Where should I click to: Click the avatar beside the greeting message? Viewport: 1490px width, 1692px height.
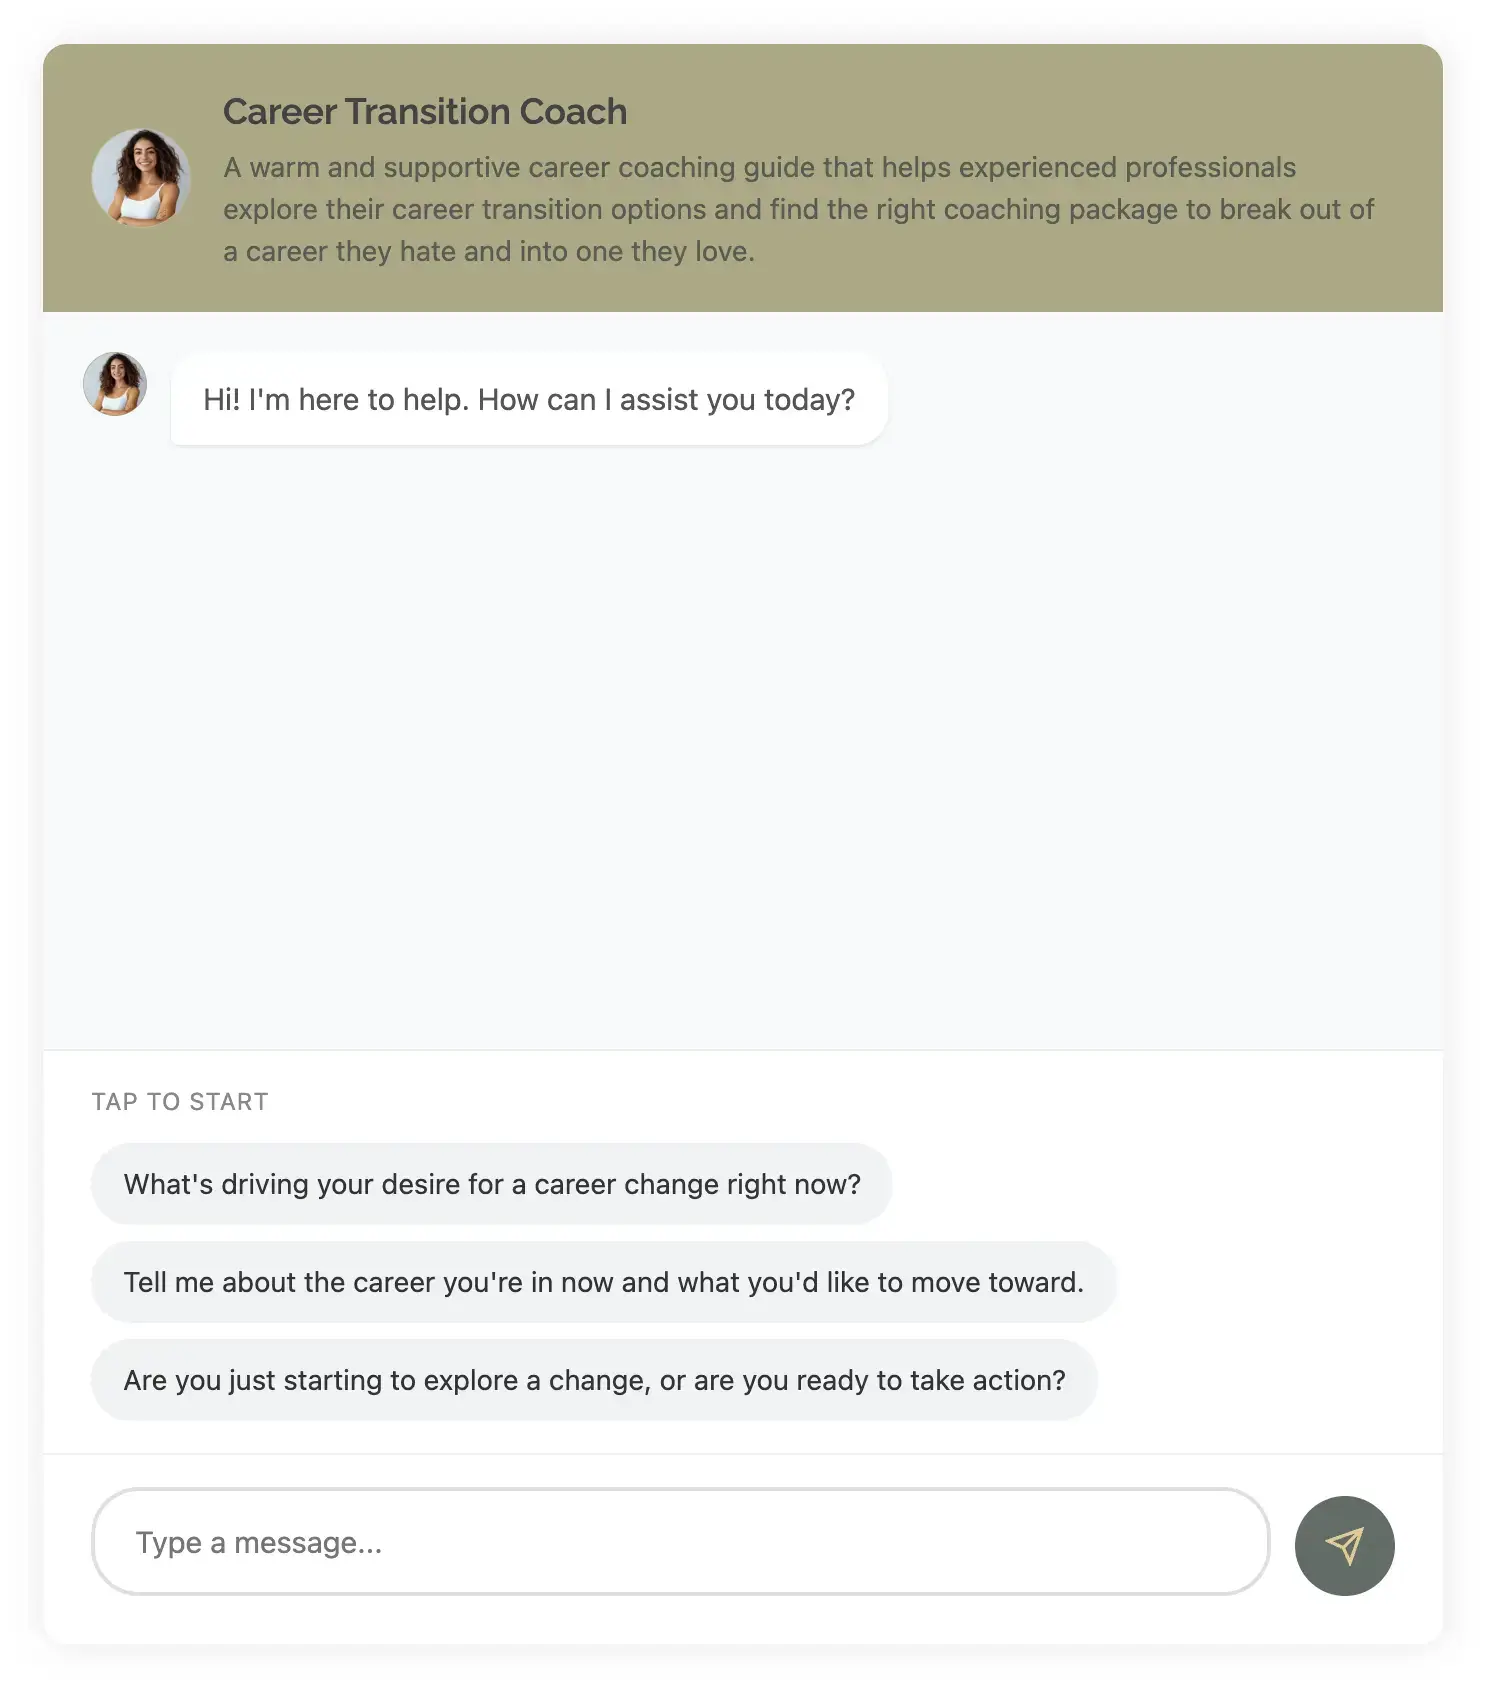[114, 384]
